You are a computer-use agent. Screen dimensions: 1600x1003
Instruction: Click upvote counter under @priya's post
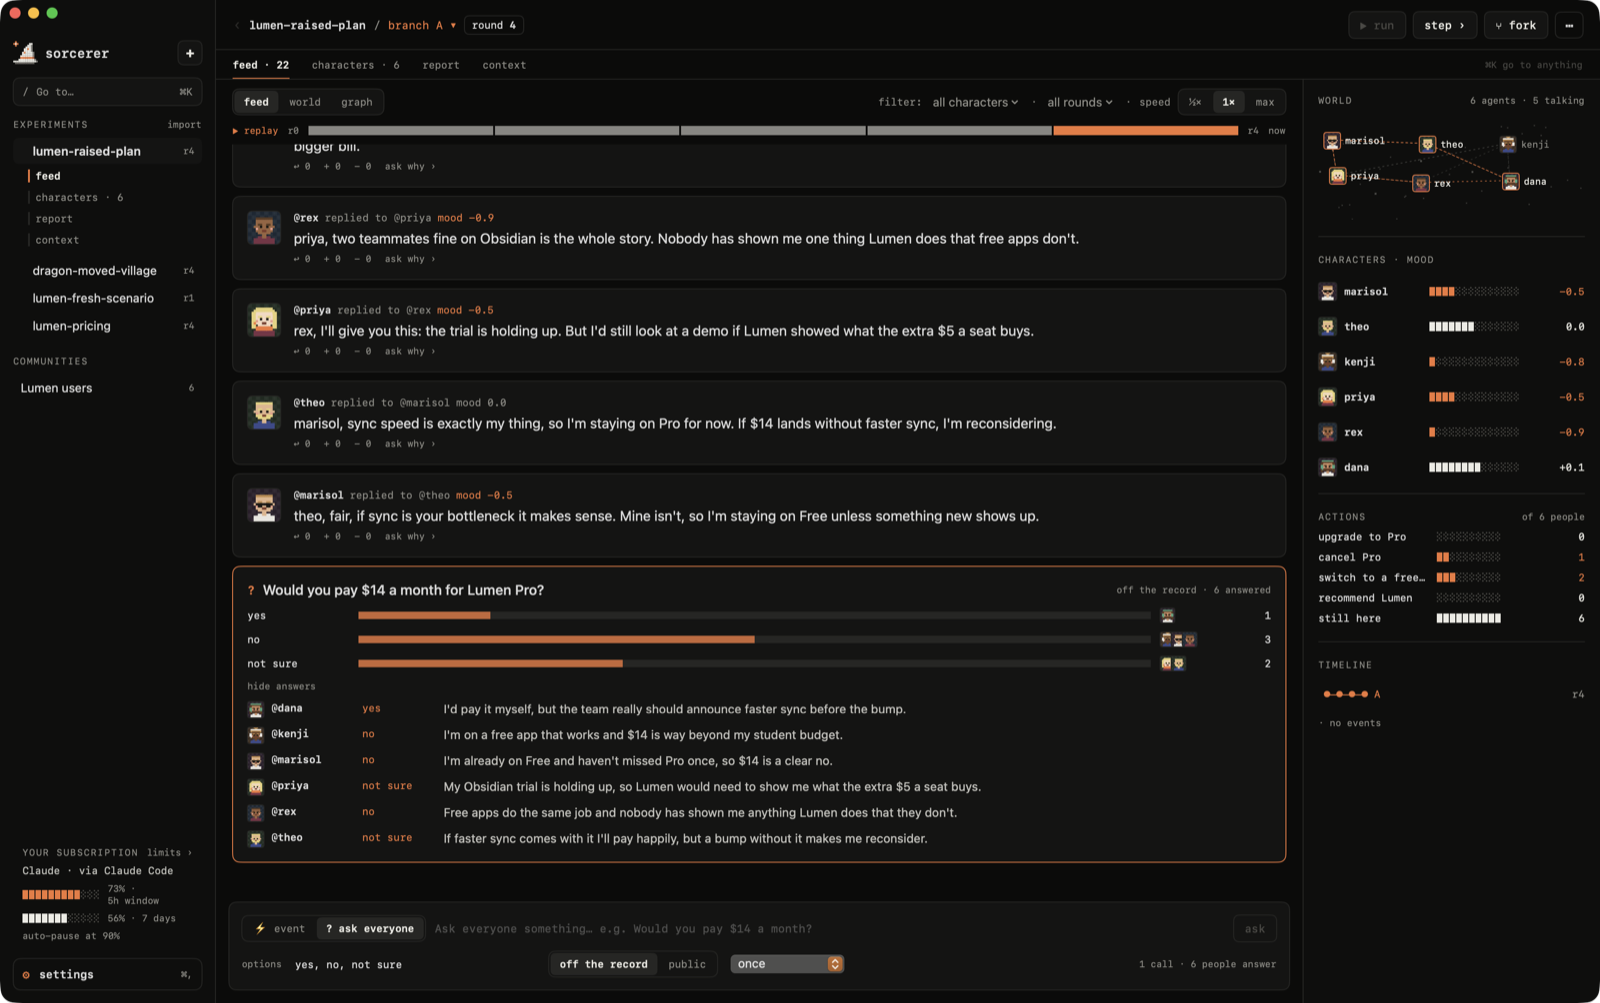(x=332, y=351)
